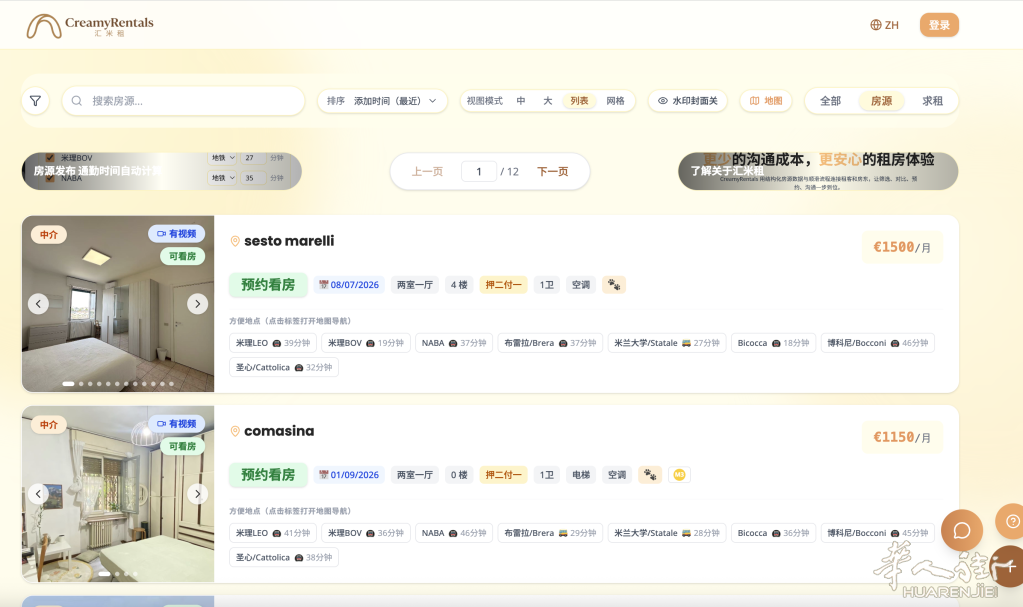Click 布雷拉/Brera 37分钟 tag

tap(550, 343)
